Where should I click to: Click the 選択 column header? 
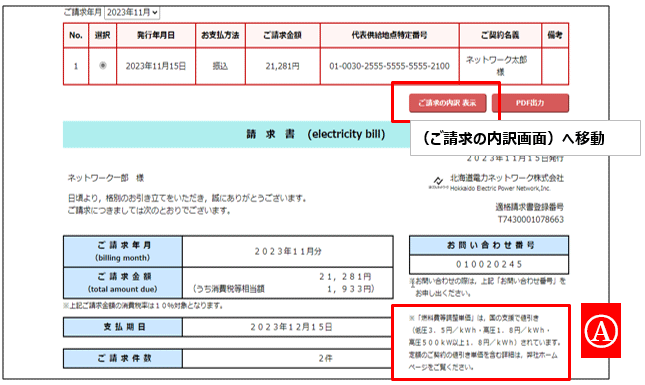tap(103, 35)
